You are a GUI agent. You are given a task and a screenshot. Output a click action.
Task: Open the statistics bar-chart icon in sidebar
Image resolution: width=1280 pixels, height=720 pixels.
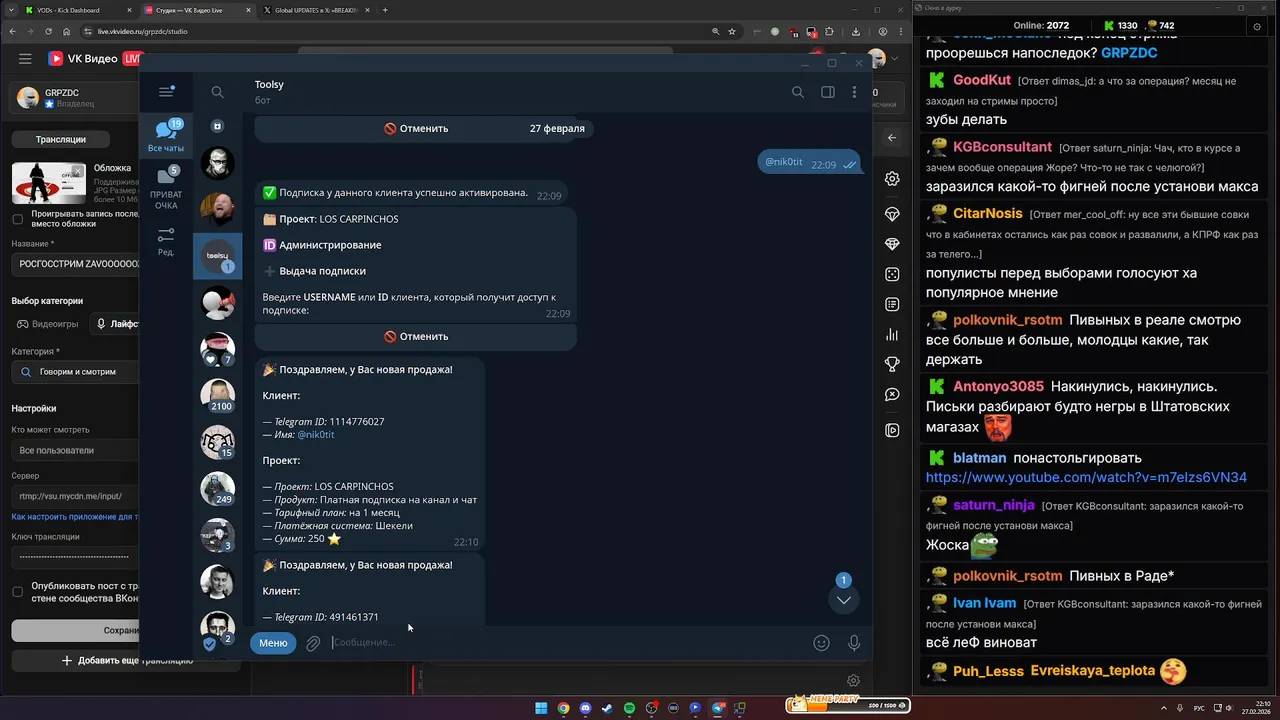click(x=892, y=335)
